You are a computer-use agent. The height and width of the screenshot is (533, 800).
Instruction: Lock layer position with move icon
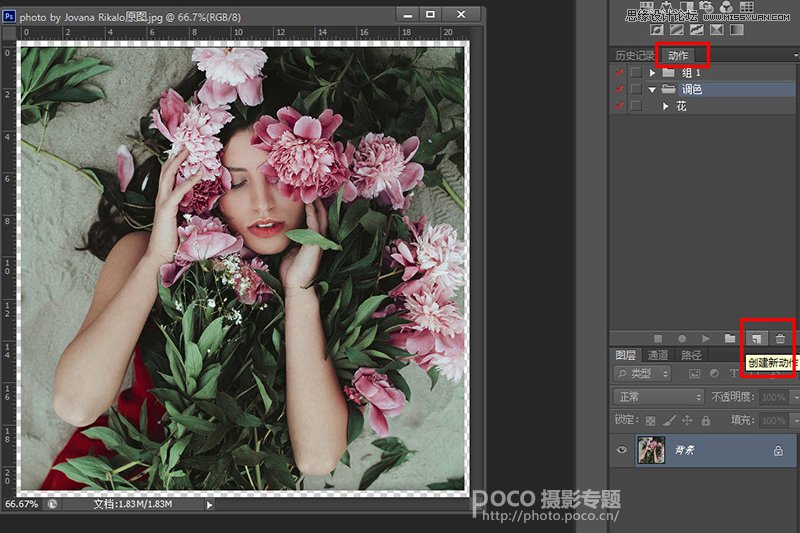687,420
